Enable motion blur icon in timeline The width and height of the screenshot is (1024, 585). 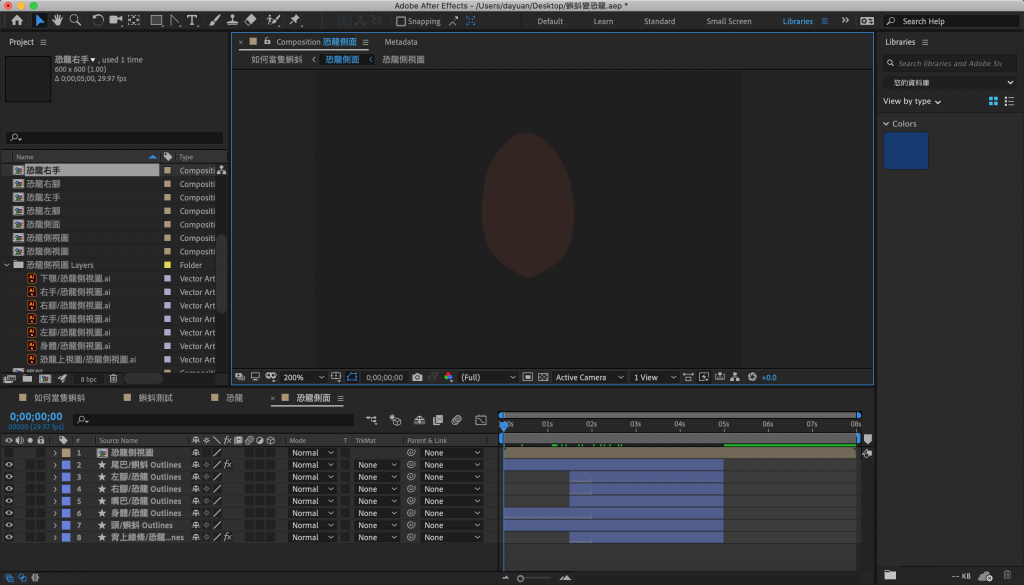pos(456,420)
